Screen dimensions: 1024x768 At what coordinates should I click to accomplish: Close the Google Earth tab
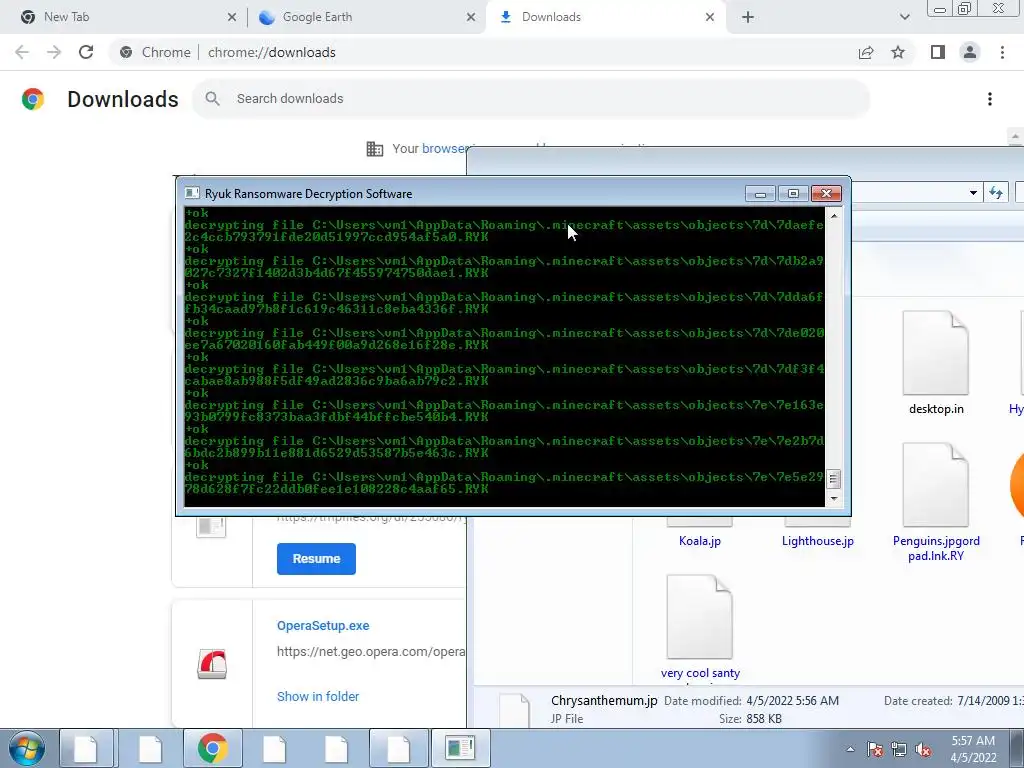471,18
